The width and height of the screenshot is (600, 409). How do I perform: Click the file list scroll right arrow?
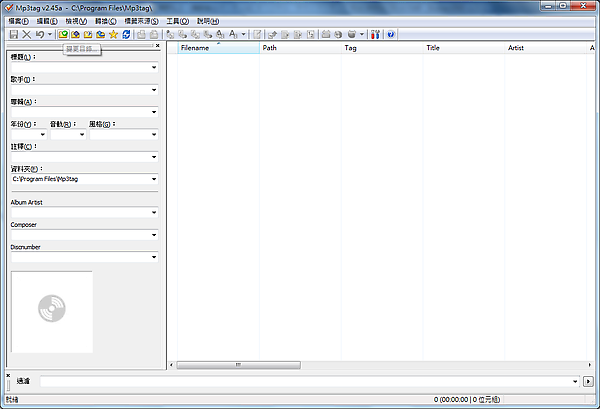pos(590,365)
